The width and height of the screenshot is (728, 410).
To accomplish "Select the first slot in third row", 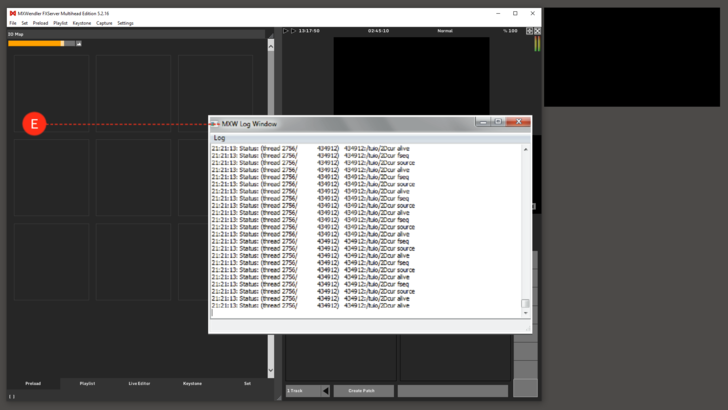I will [x=51, y=262].
